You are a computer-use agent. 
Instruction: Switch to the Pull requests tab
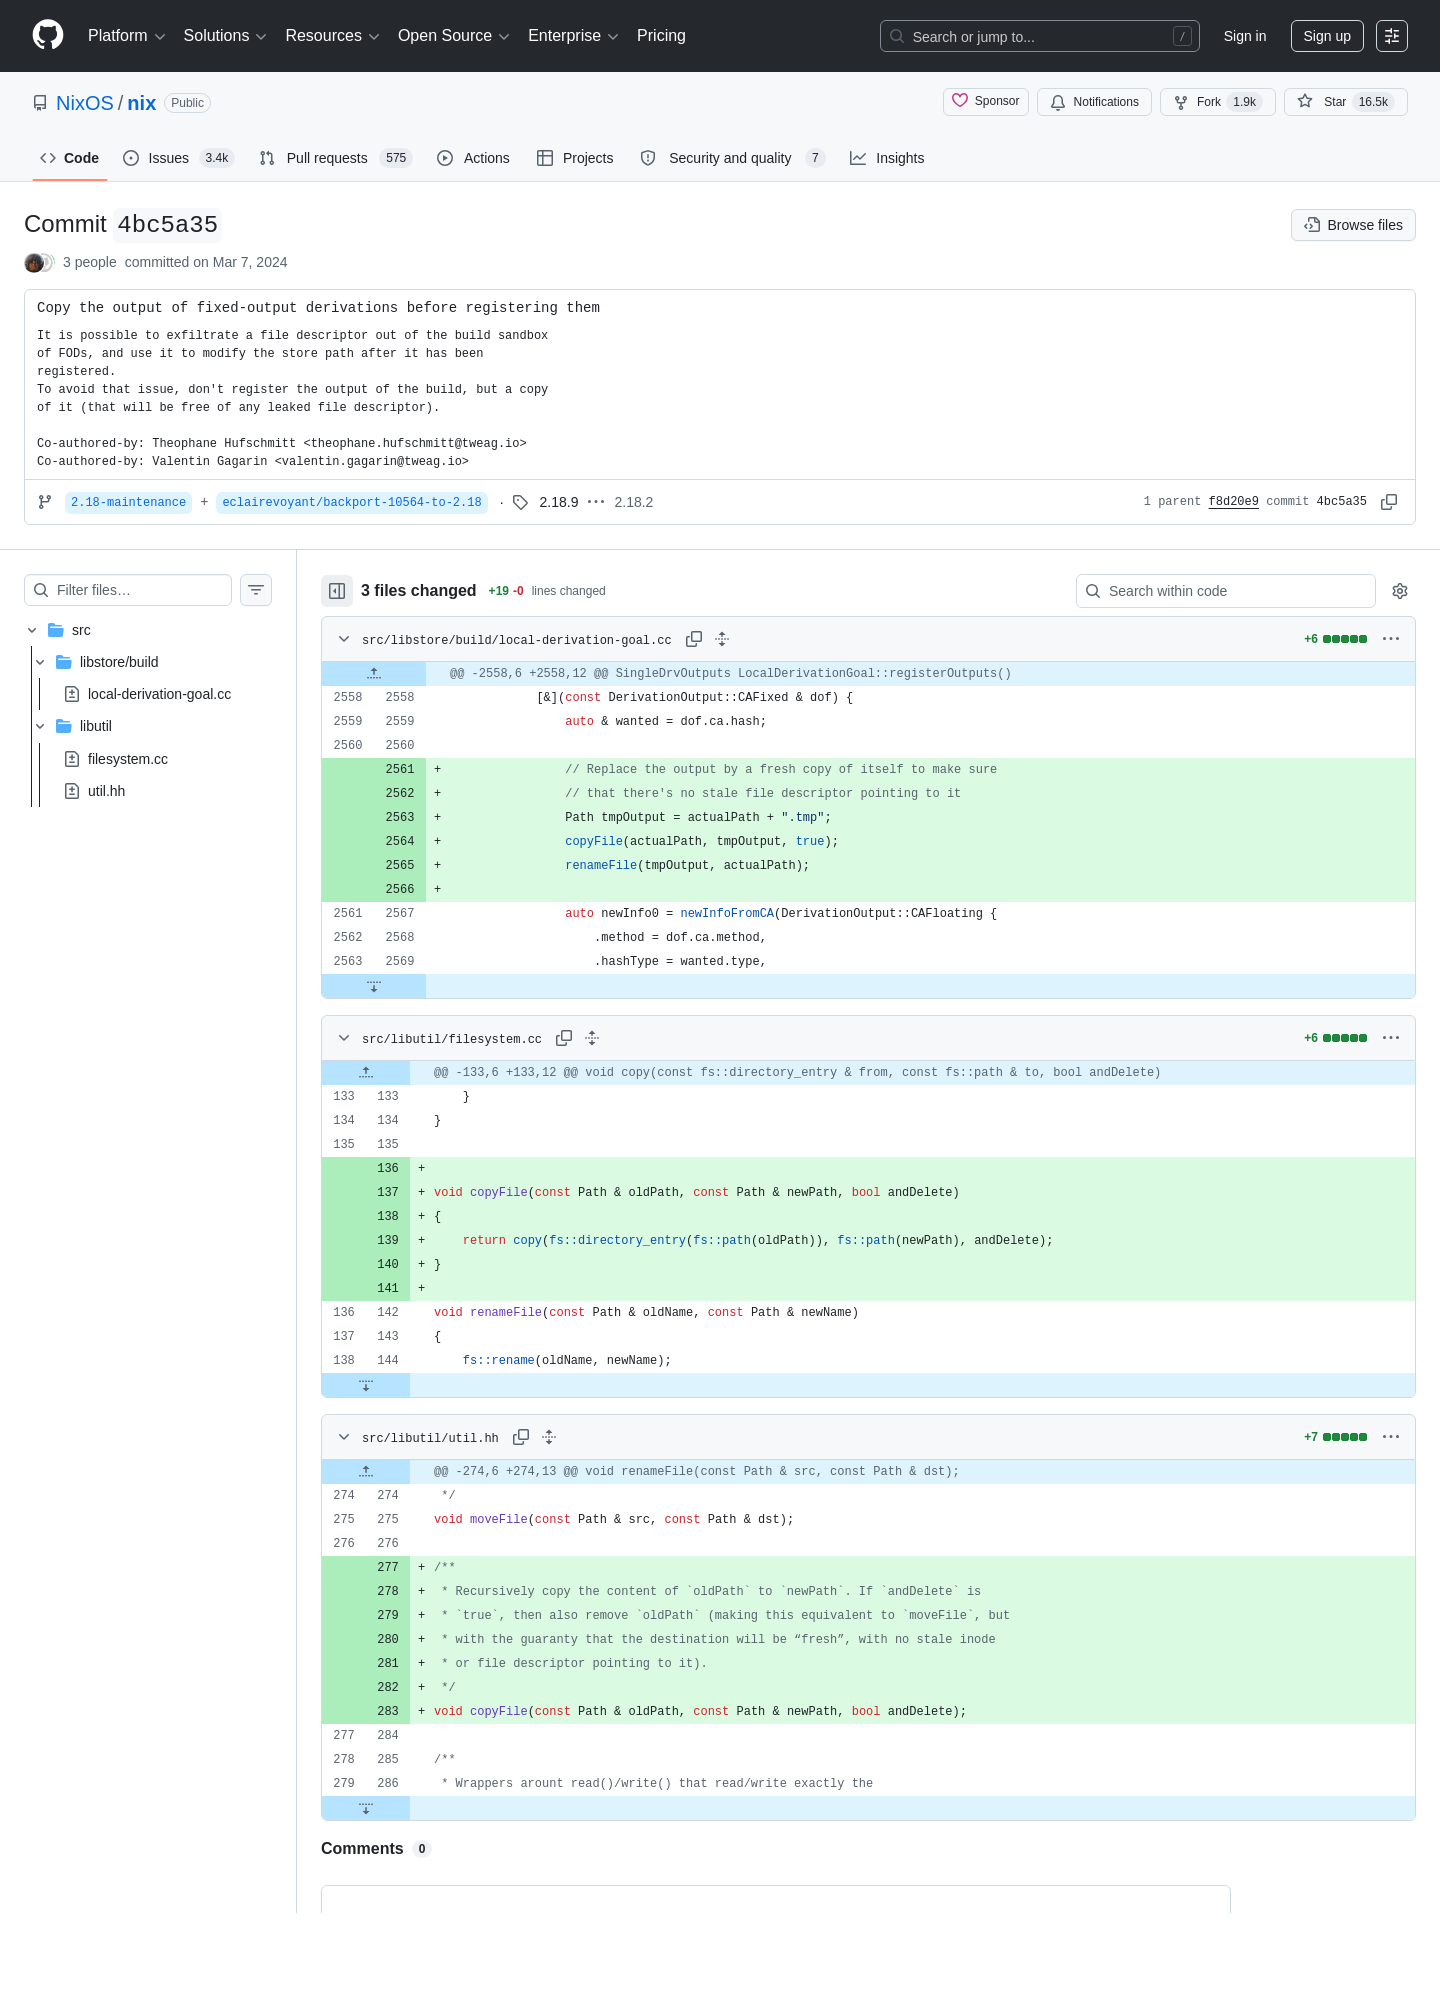coord(335,158)
